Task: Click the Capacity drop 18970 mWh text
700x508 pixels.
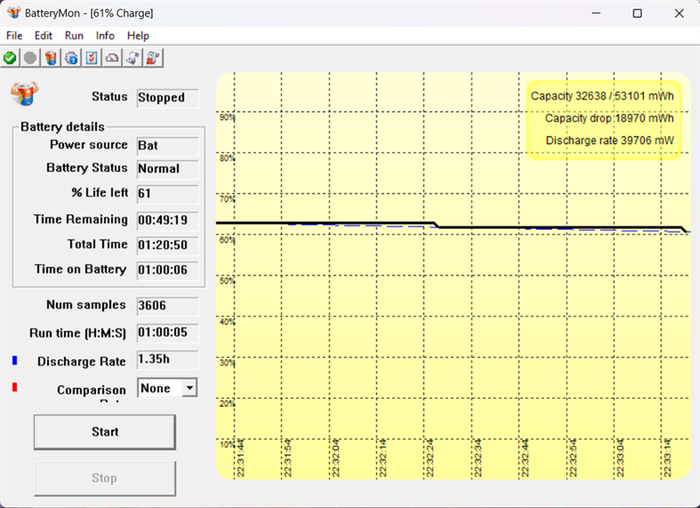Action: pos(609,118)
